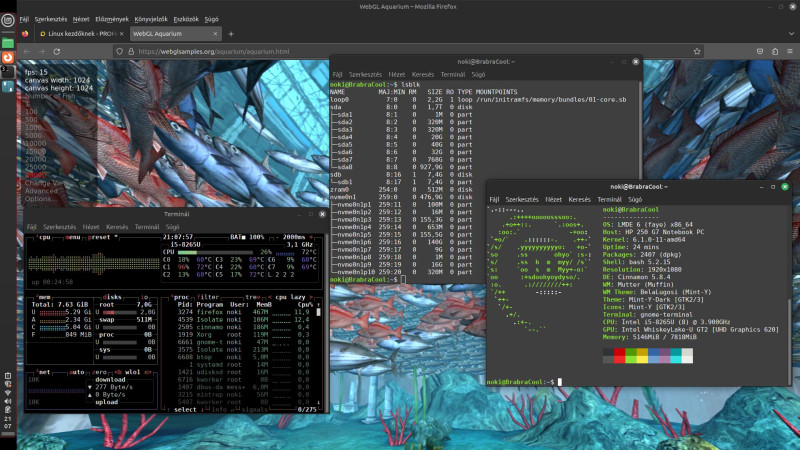Set the aquarium fish count to 5000
800x450 pixels.
(33, 135)
